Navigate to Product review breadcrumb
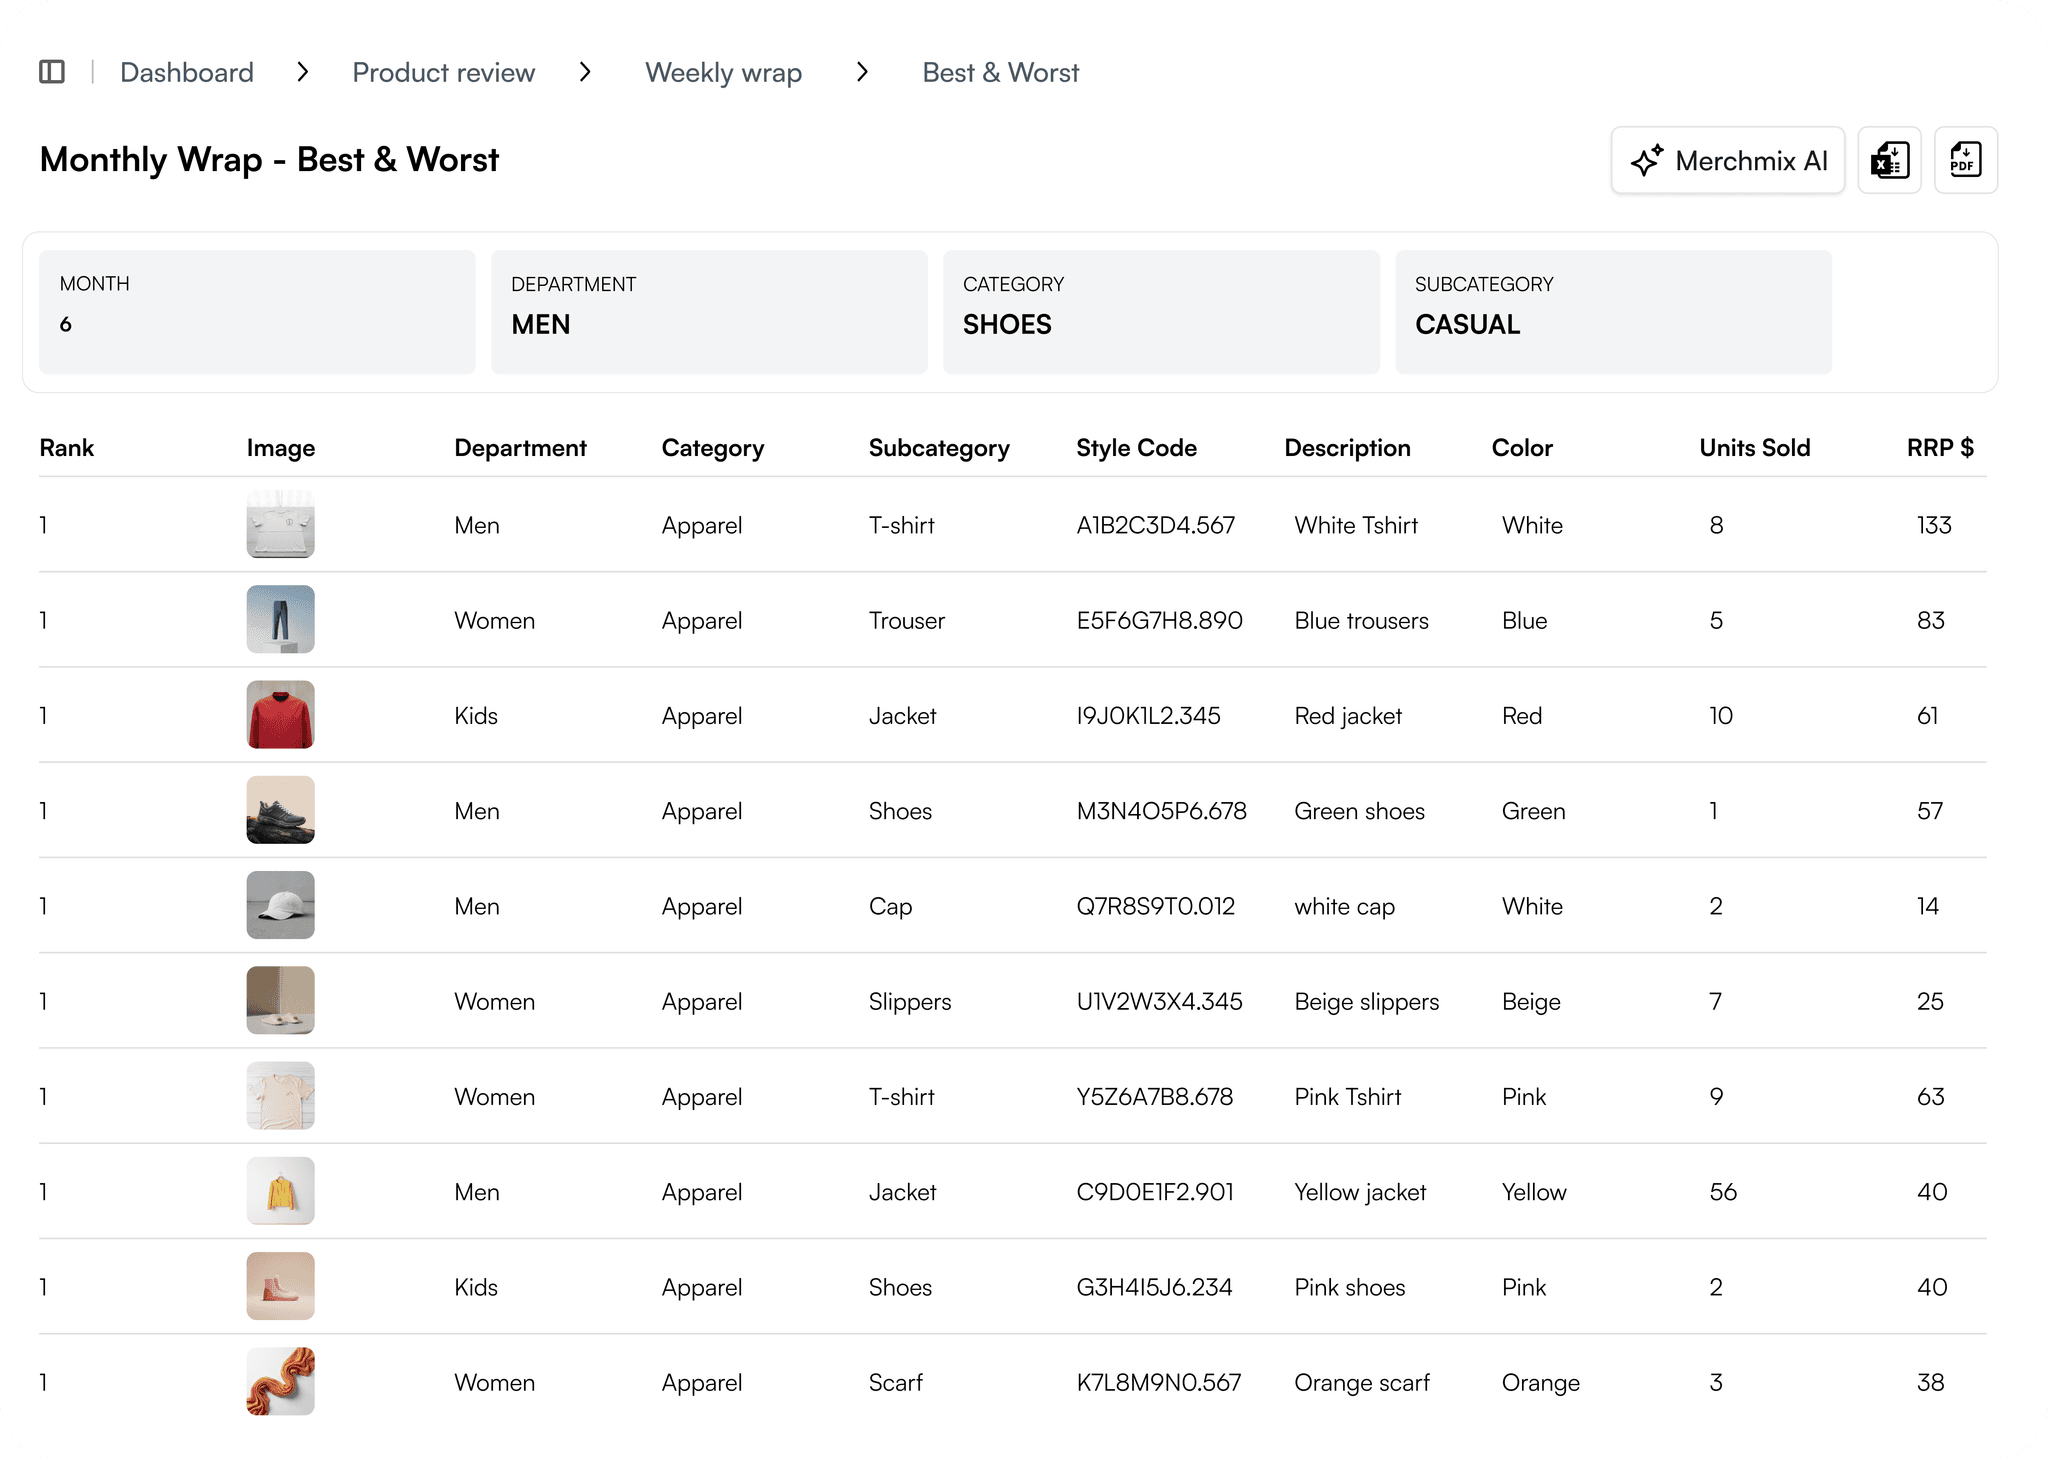This screenshot has height=1458, width=2048. point(443,72)
